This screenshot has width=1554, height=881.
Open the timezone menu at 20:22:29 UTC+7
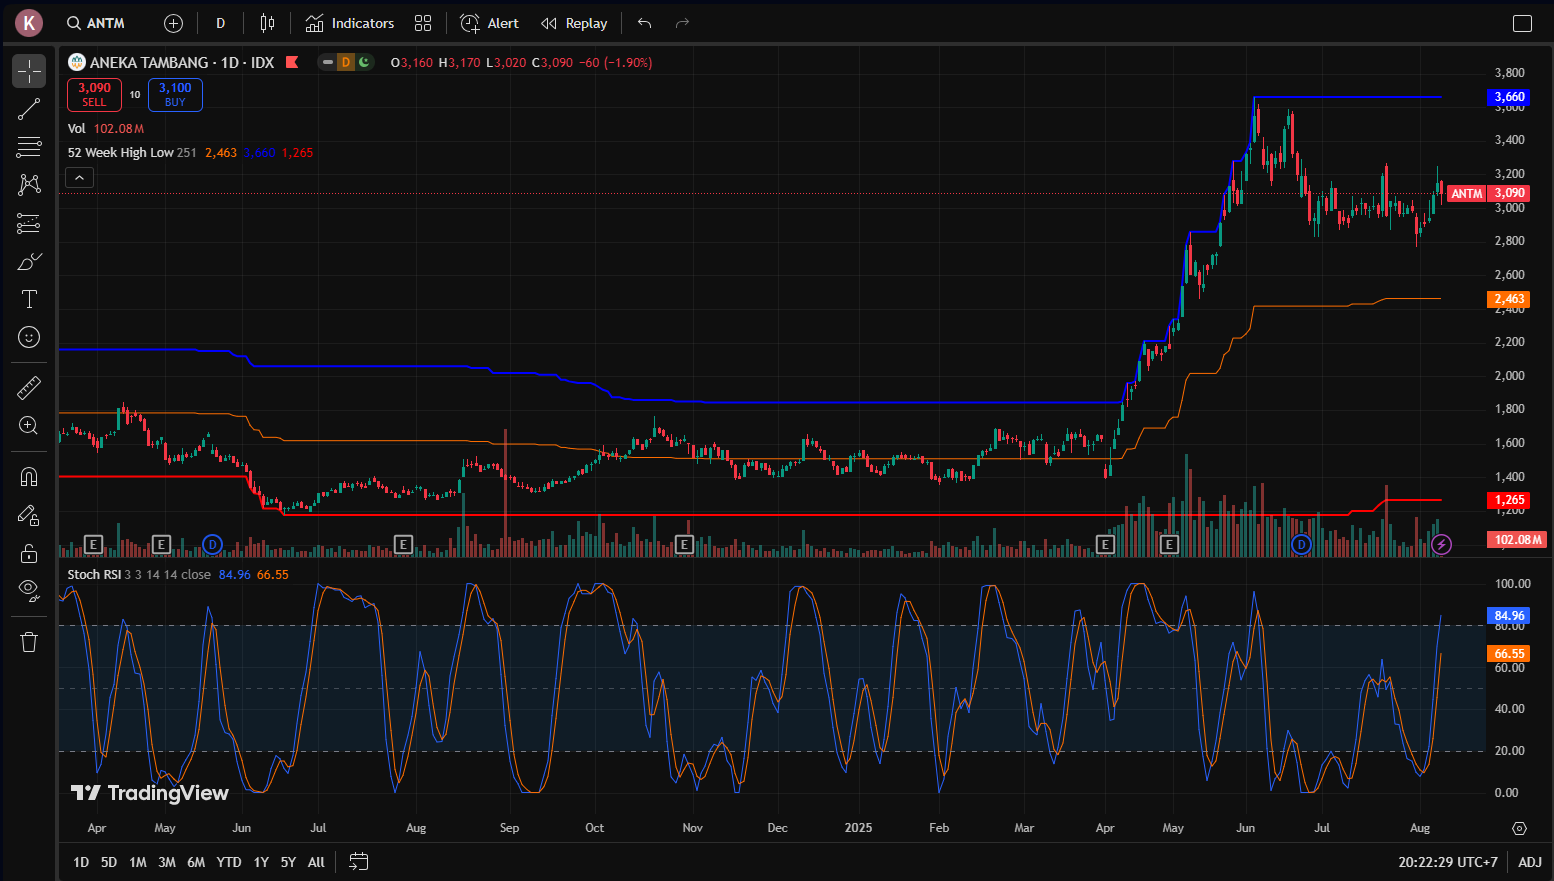pyautogui.click(x=1448, y=862)
